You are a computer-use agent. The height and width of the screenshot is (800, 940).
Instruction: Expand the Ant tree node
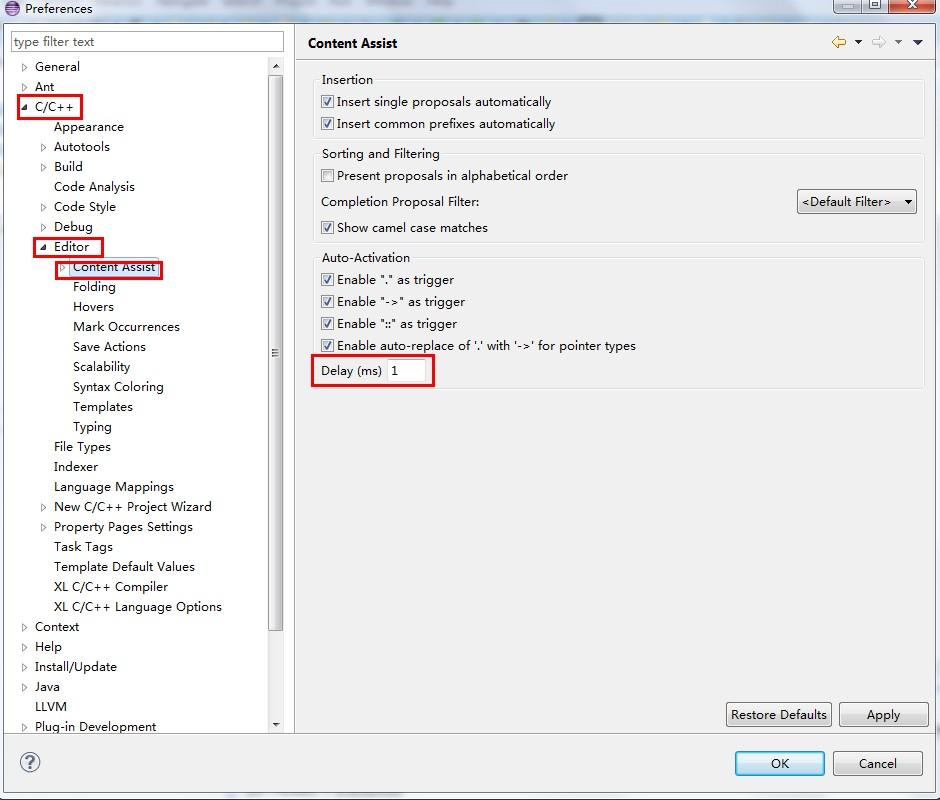tap(25, 87)
